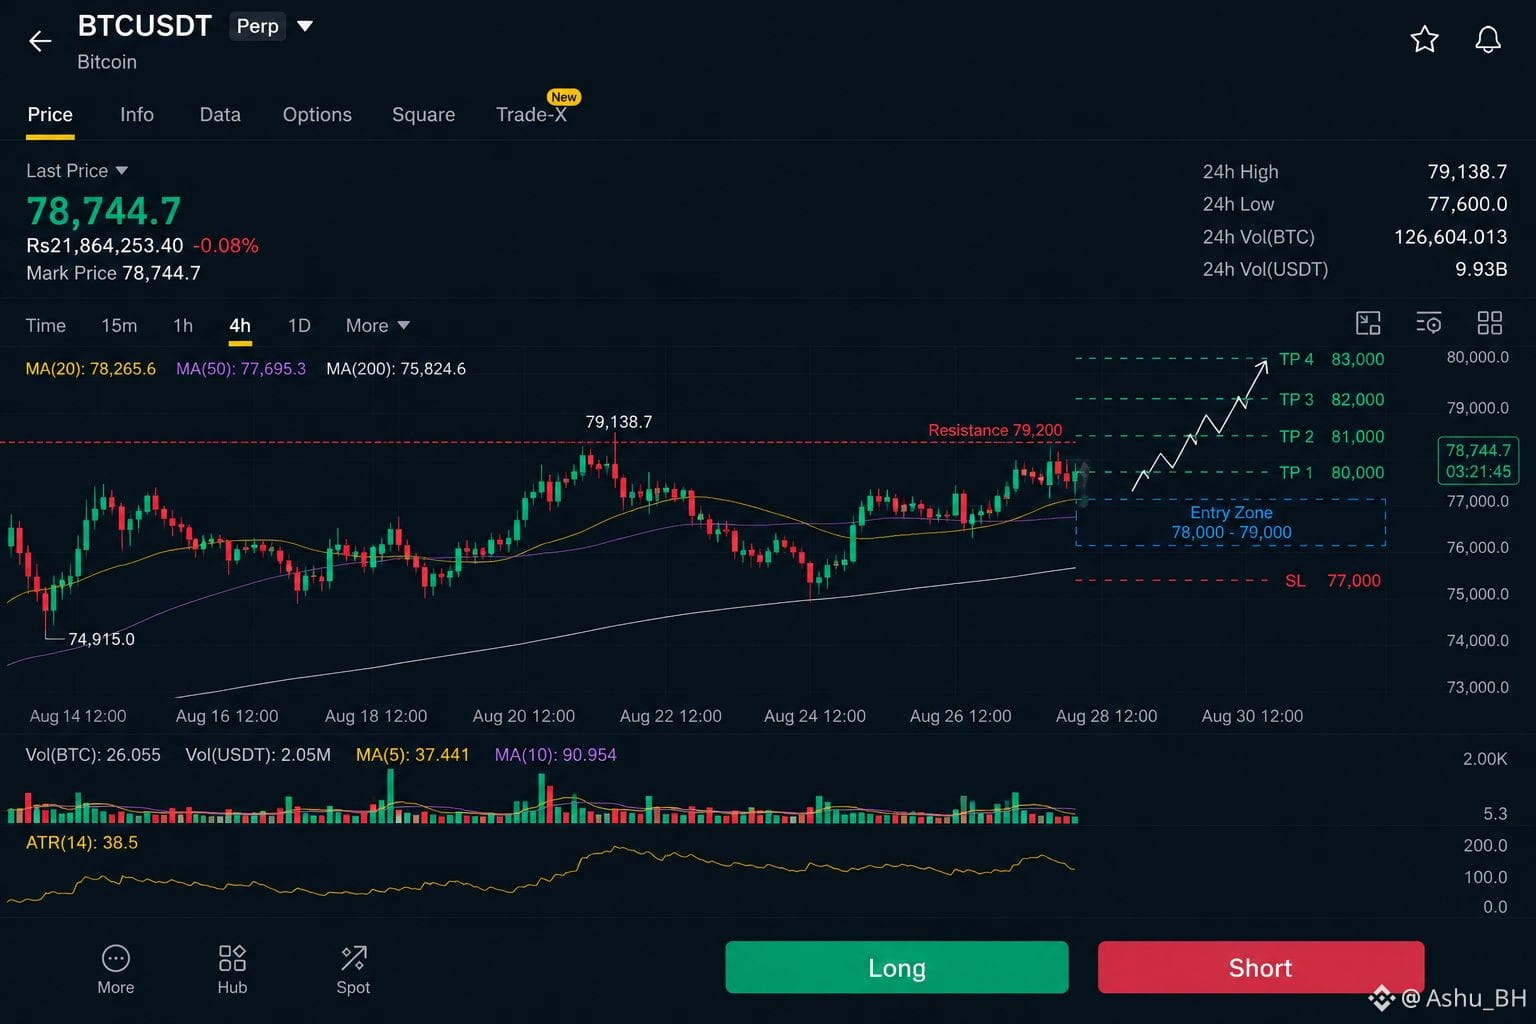Click the 24h High value 79,138.7
This screenshot has width=1536, height=1024.
coord(1467,172)
